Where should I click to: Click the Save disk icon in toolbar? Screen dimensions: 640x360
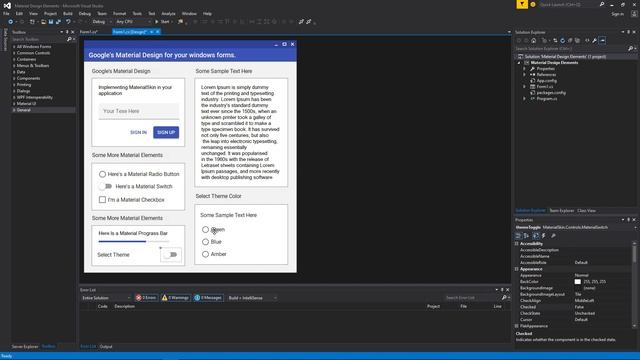(x=51, y=22)
